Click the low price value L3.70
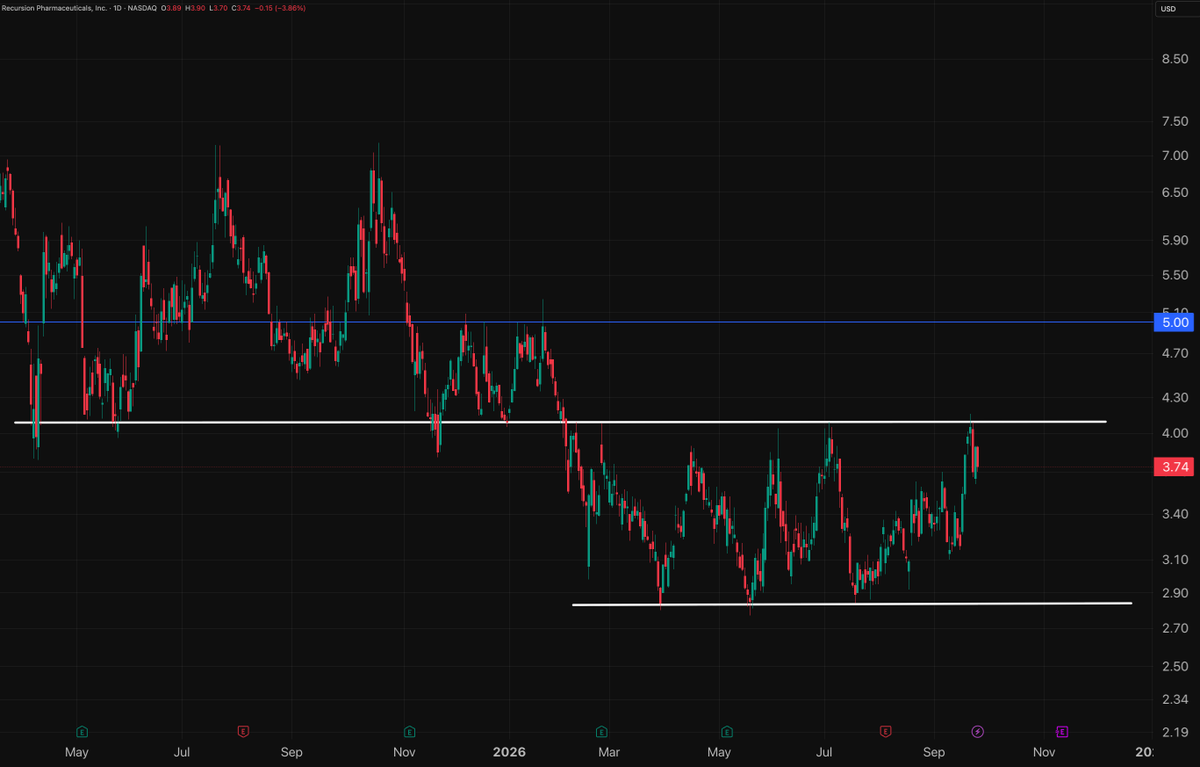Image resolution: width=1200 pixels, height=767 pixels. (x=219, y=8)
